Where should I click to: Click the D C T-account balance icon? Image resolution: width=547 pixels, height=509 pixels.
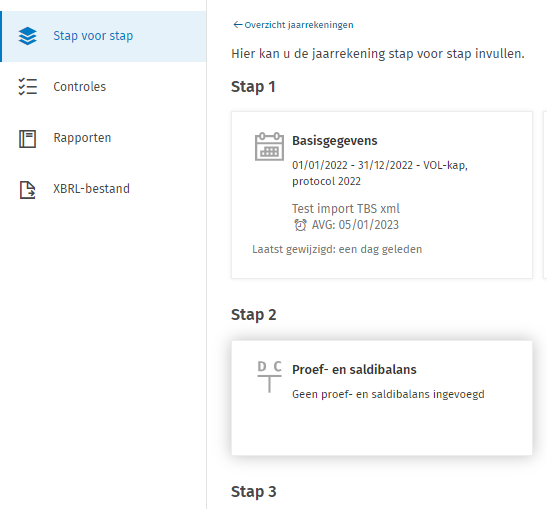click(x=269, y=376)
